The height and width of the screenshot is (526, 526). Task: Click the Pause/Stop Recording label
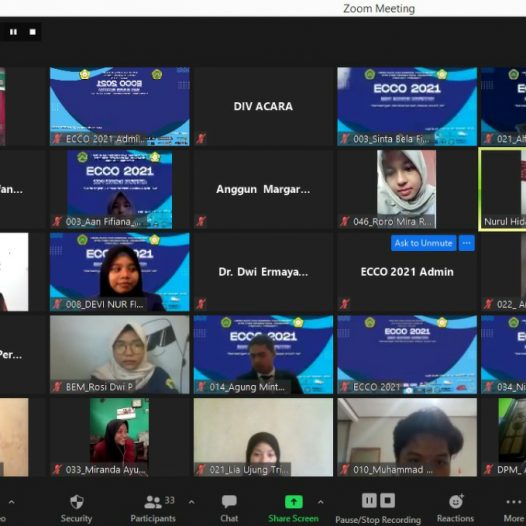(x=378, y=519)
